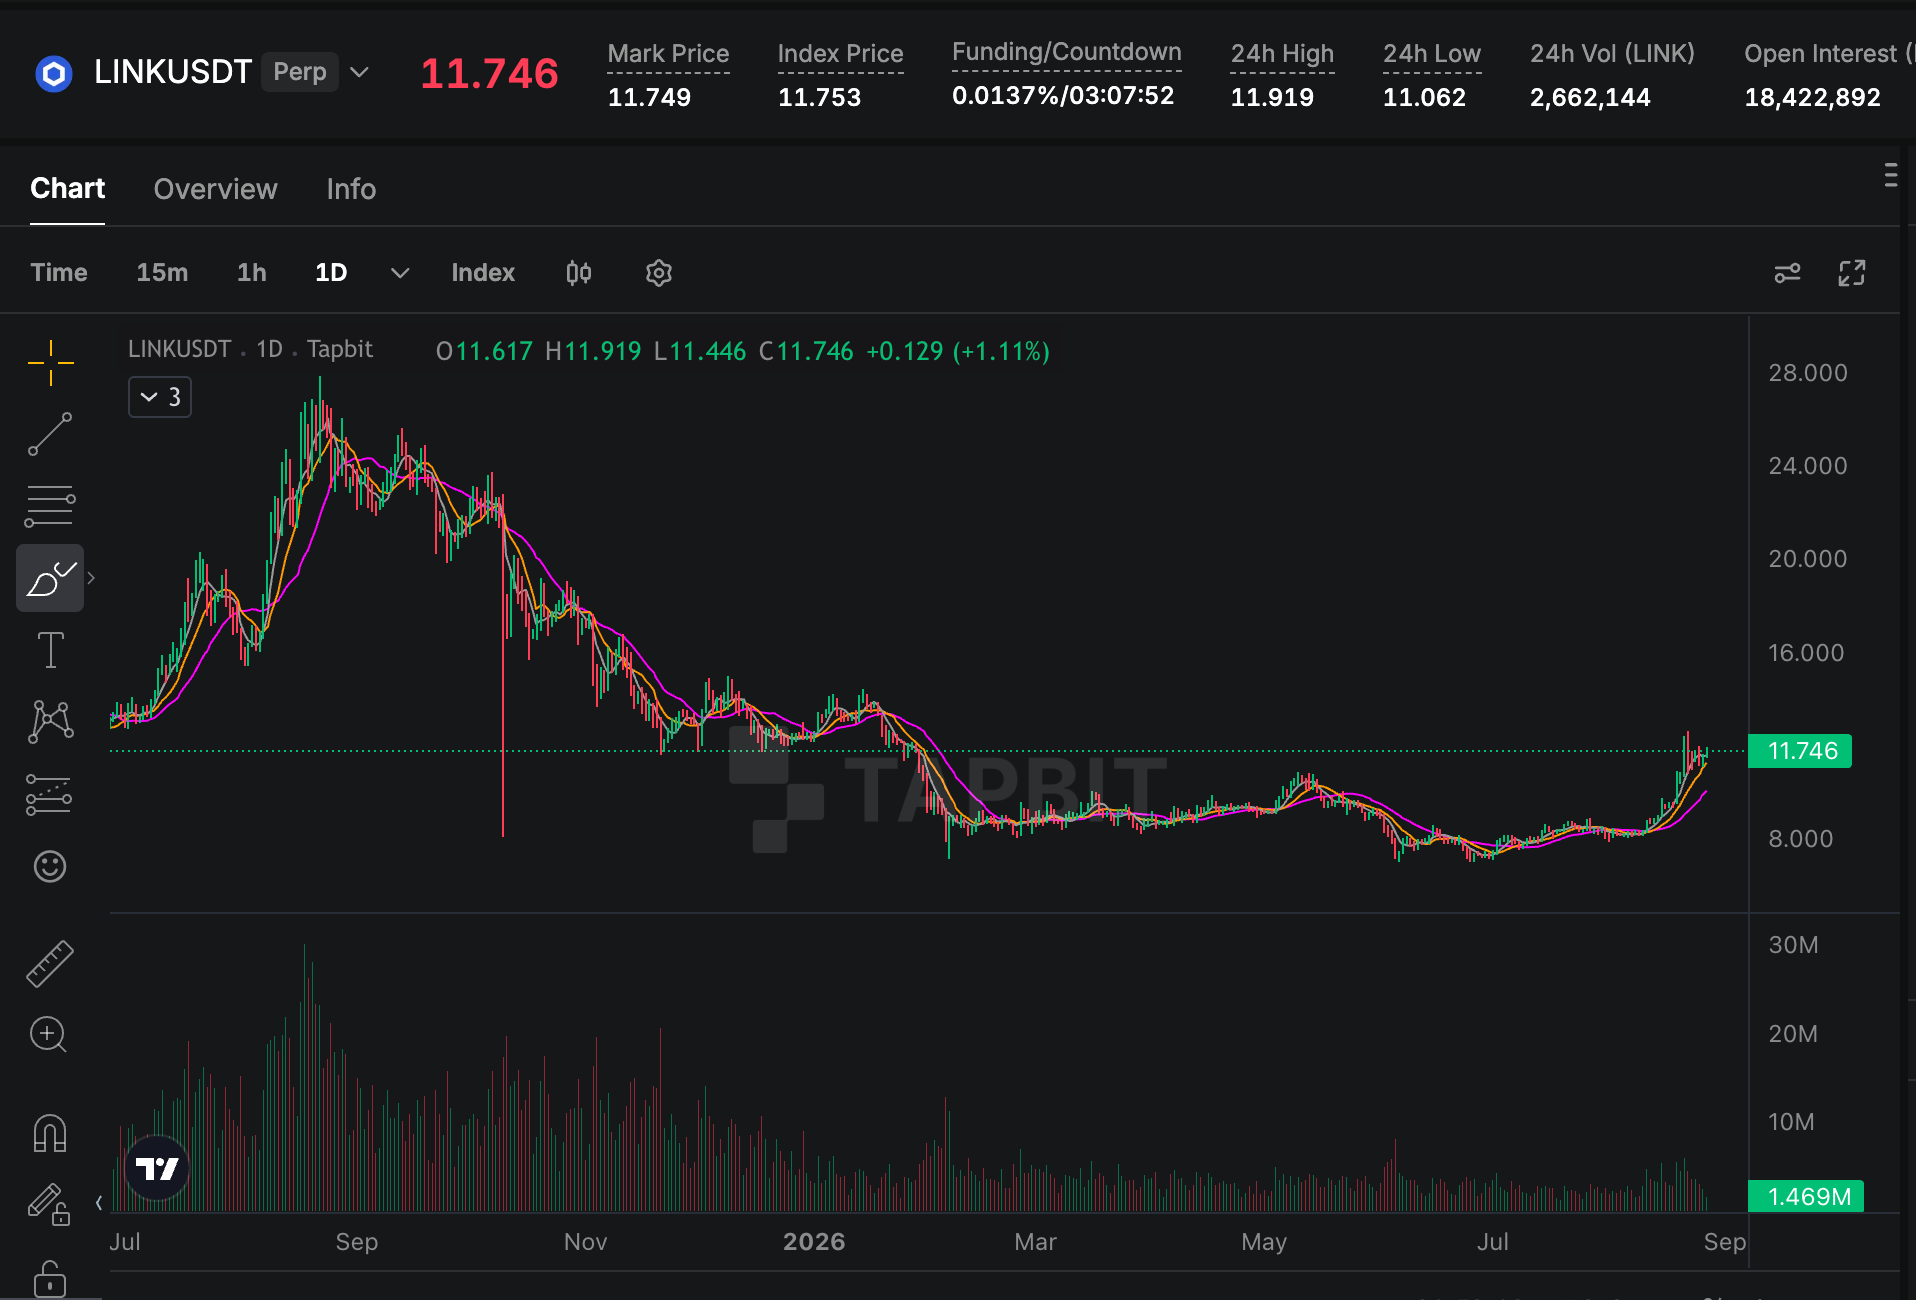Click the 24h volume value 2,662,144

pyautogui.click(x=1590, y=97)
